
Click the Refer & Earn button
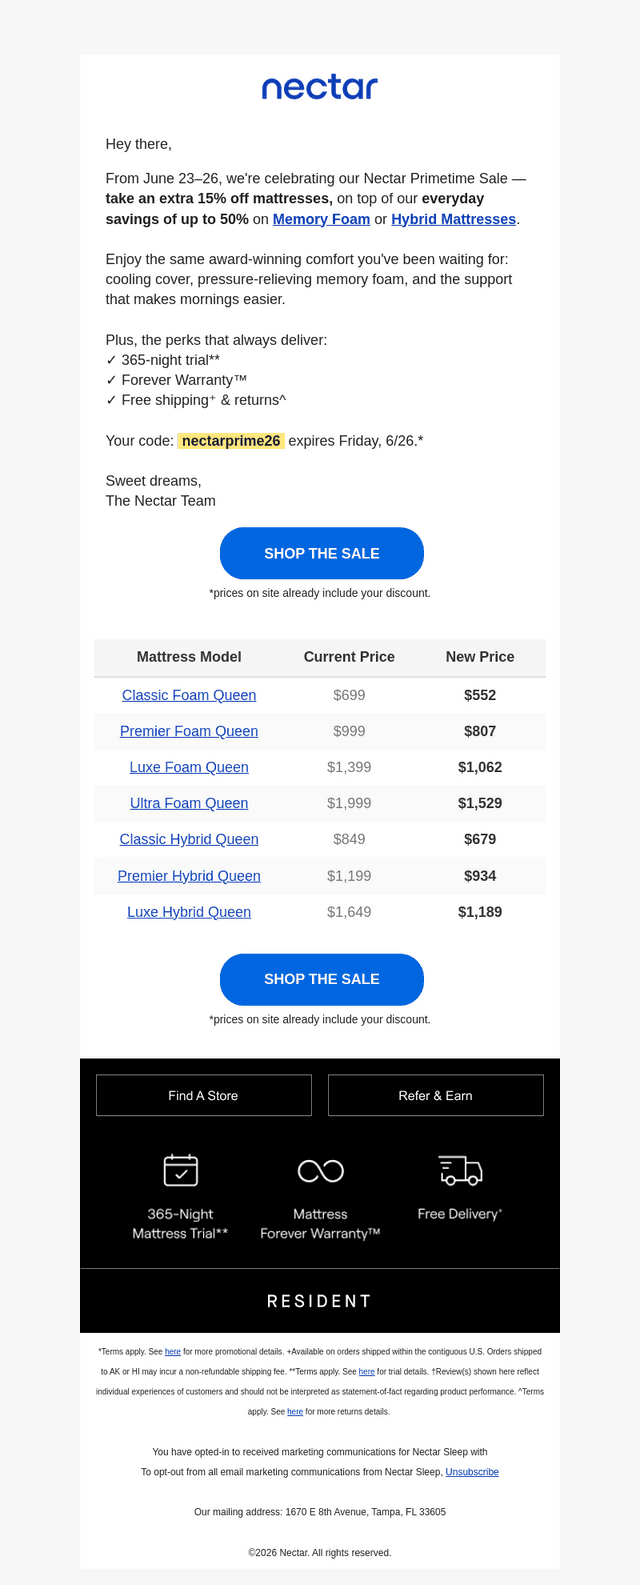436,1095
